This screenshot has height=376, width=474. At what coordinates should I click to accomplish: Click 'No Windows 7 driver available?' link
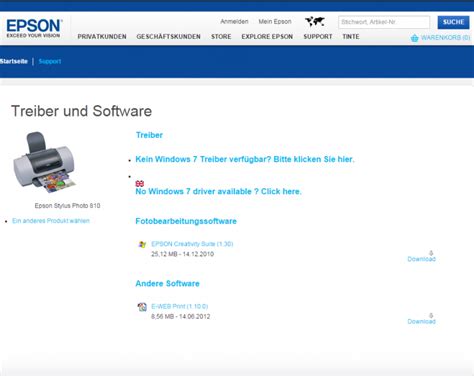tap(218, 191)
